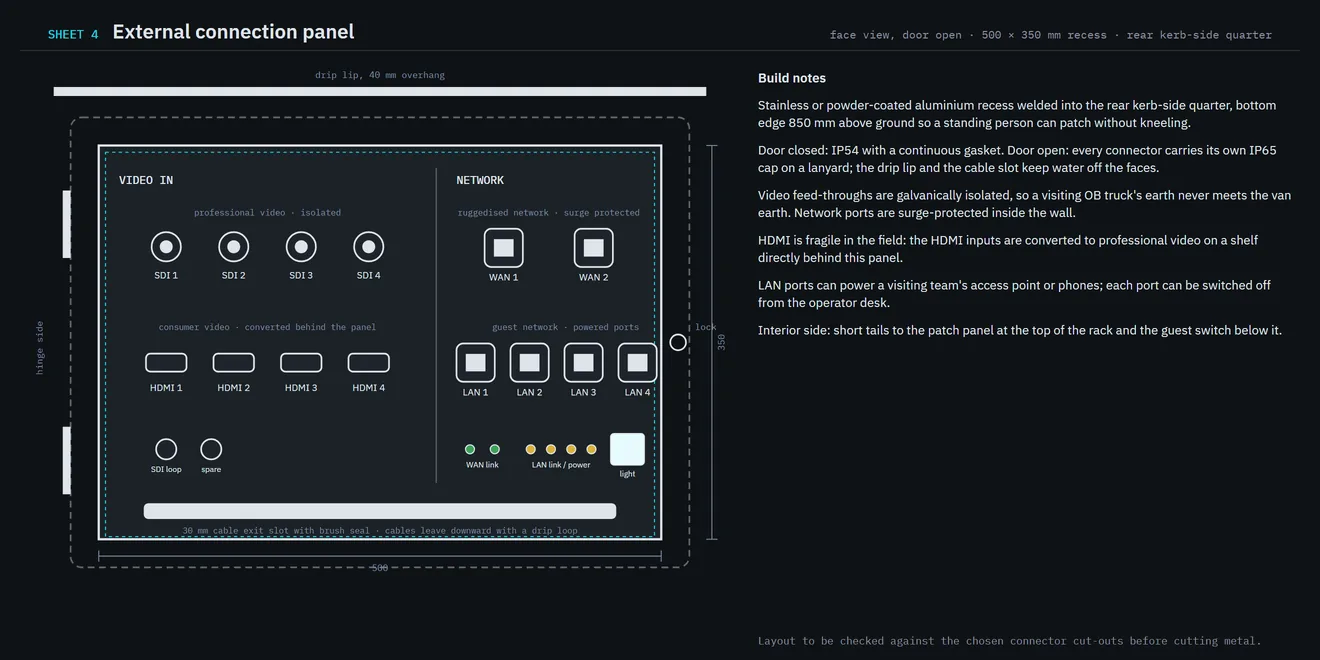The width and height of the screenshot is (1320, 660).
Task: Click the LAN 1 port symbol
Action: tap(476, 363)
